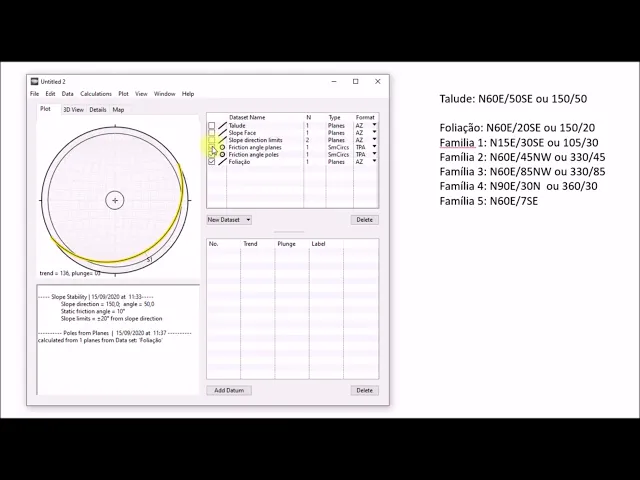
Task: Click the Slope direction limits line symbol
Action: coord(222,140)
